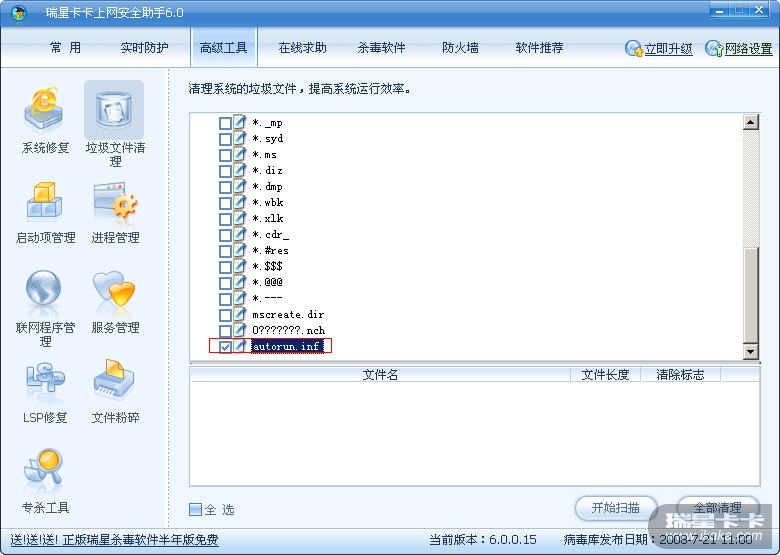Viewport: 780px width, 555px height.
Task: Sort by the 文件名 column header
Action: pos(380,374)
